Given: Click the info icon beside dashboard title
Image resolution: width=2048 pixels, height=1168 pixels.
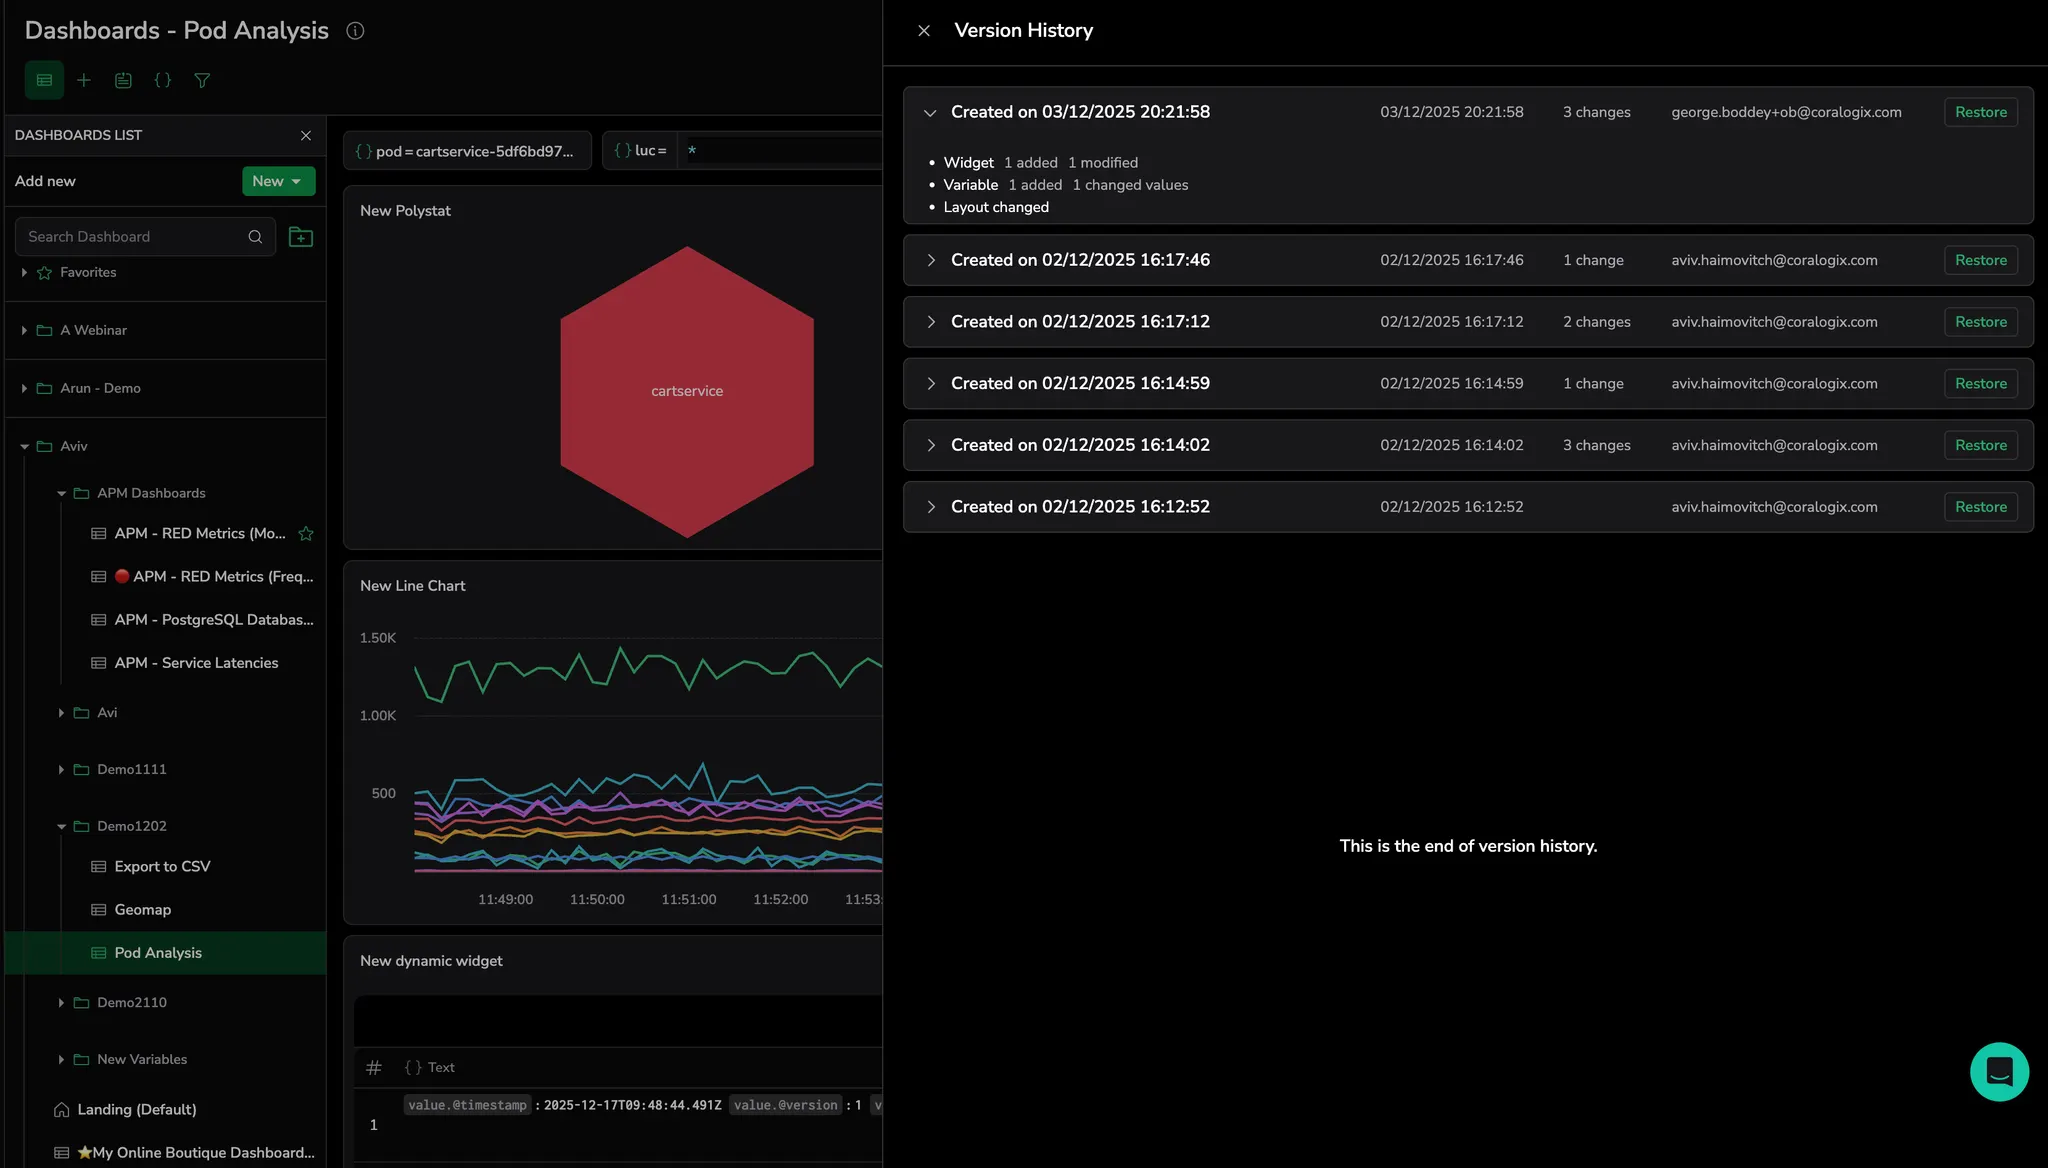Looking at the screenshot, I should 355,31.
